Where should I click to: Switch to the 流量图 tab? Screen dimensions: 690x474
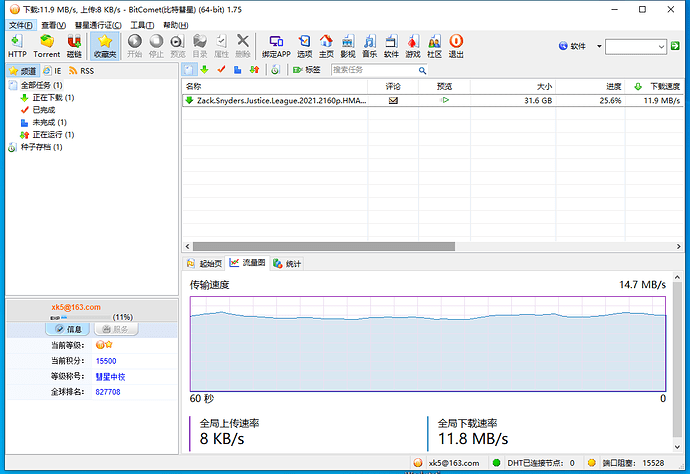(247, 263)
